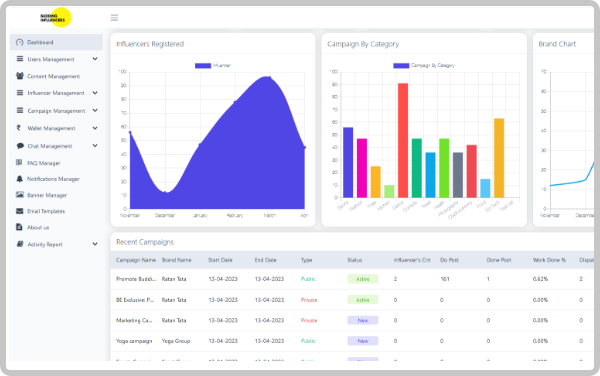Click the Dashboard gauge icon
The image size is (600, 376).
coord(20,42)
